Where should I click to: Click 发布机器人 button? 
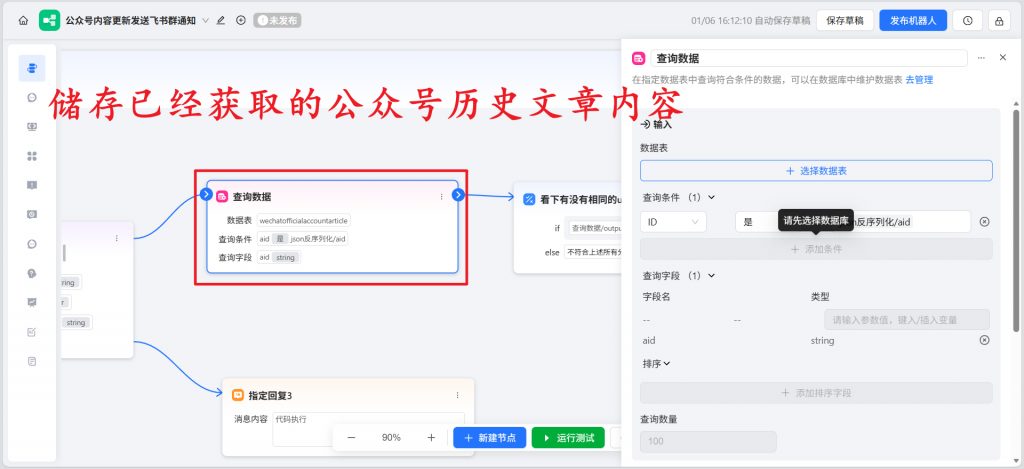[x=913, y=20]
